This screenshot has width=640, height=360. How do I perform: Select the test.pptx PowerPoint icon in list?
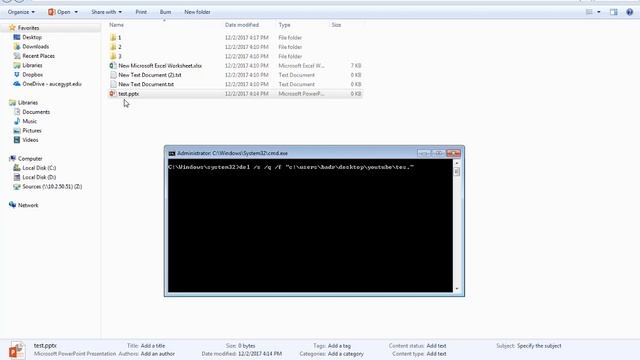113,94
